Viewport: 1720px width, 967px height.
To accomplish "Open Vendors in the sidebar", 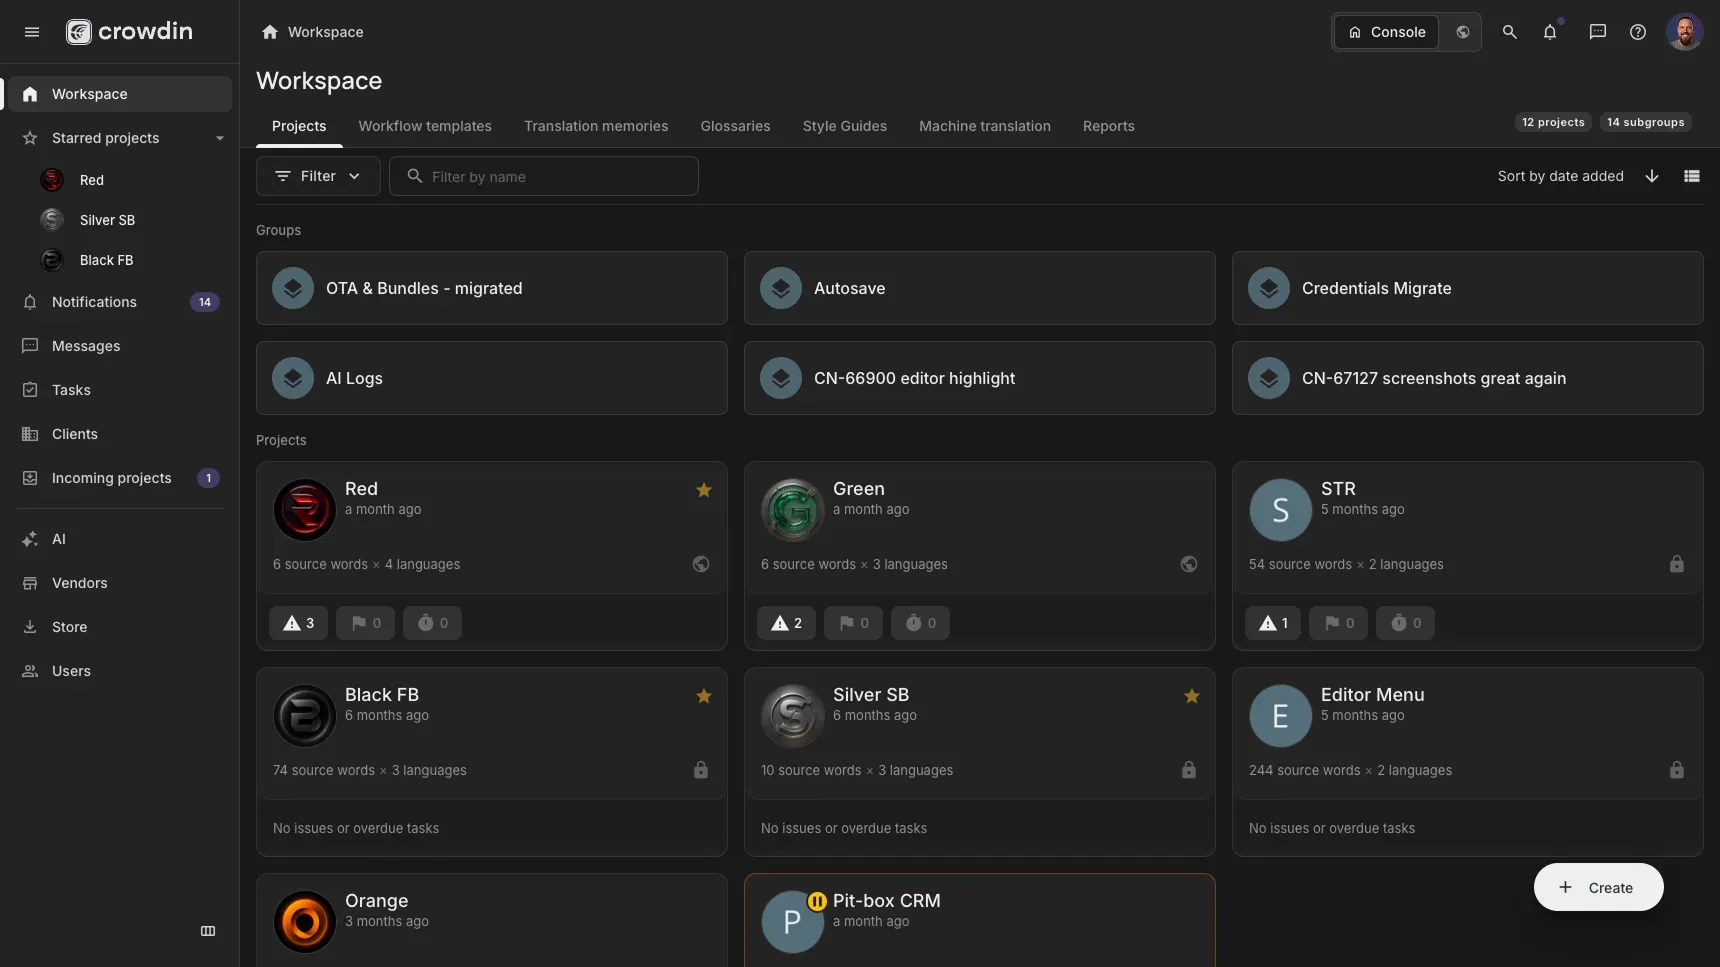I will click(118, 583).
